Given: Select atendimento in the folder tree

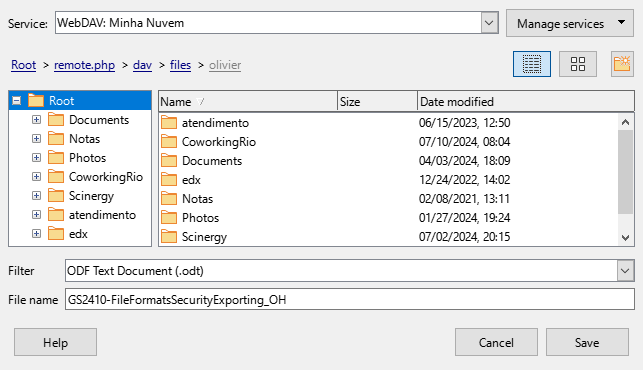Looking at the screenshot, I should (102, 215).
